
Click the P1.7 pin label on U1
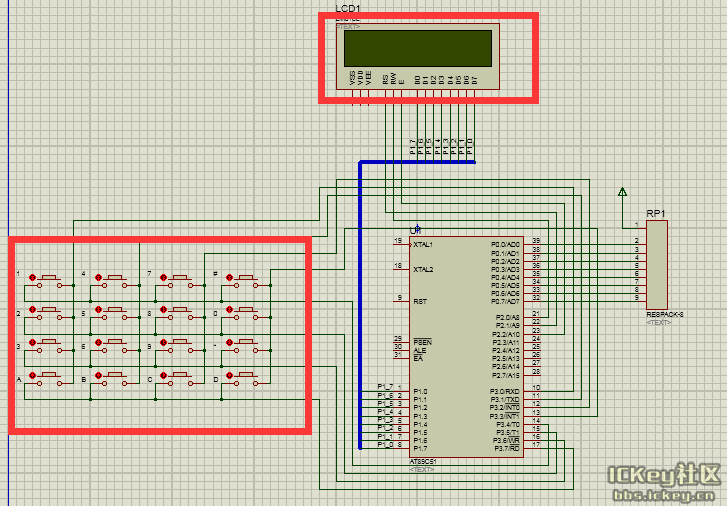[x=420, y=448]
